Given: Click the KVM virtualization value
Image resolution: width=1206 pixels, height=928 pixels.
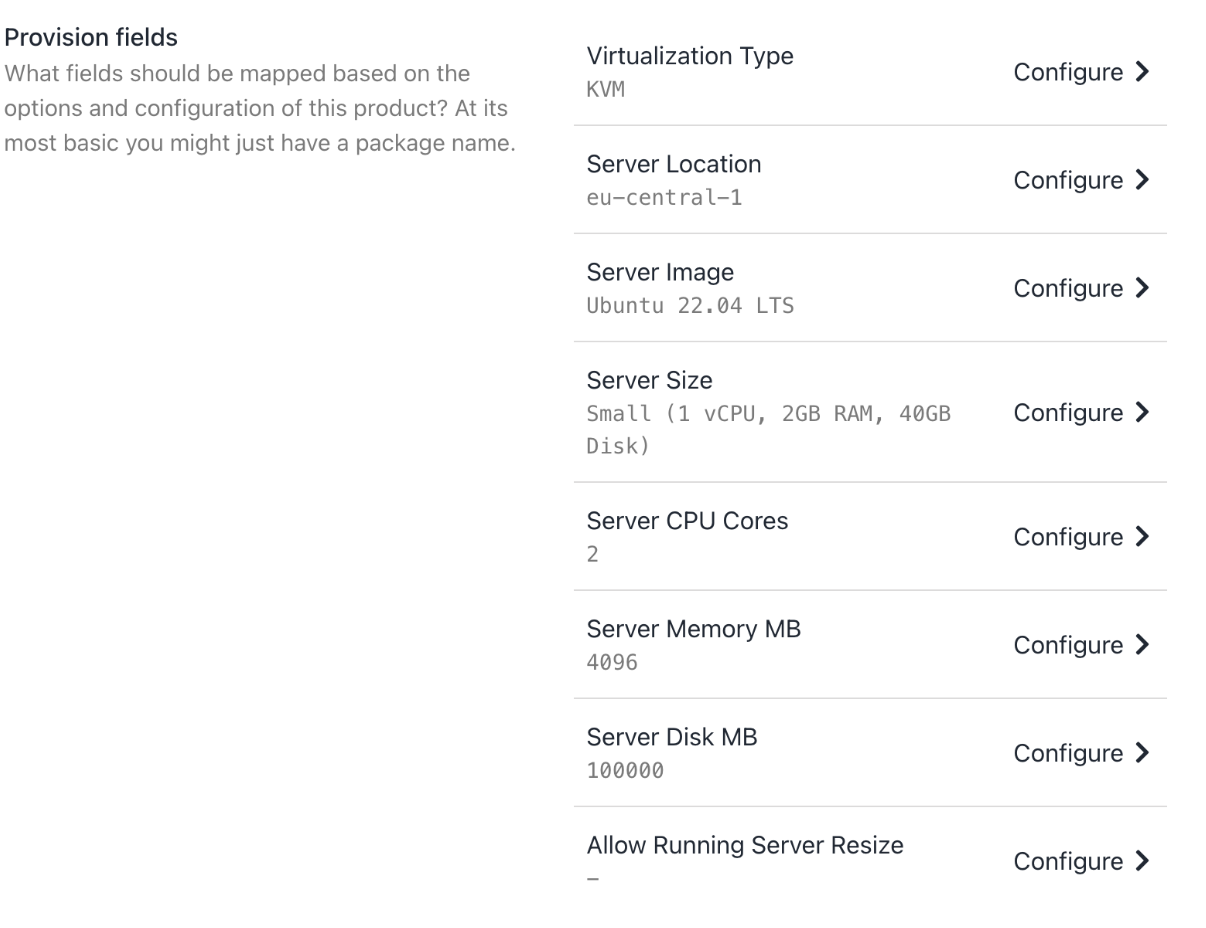Looking at the screenshot, I should click(x=605, y=90).
